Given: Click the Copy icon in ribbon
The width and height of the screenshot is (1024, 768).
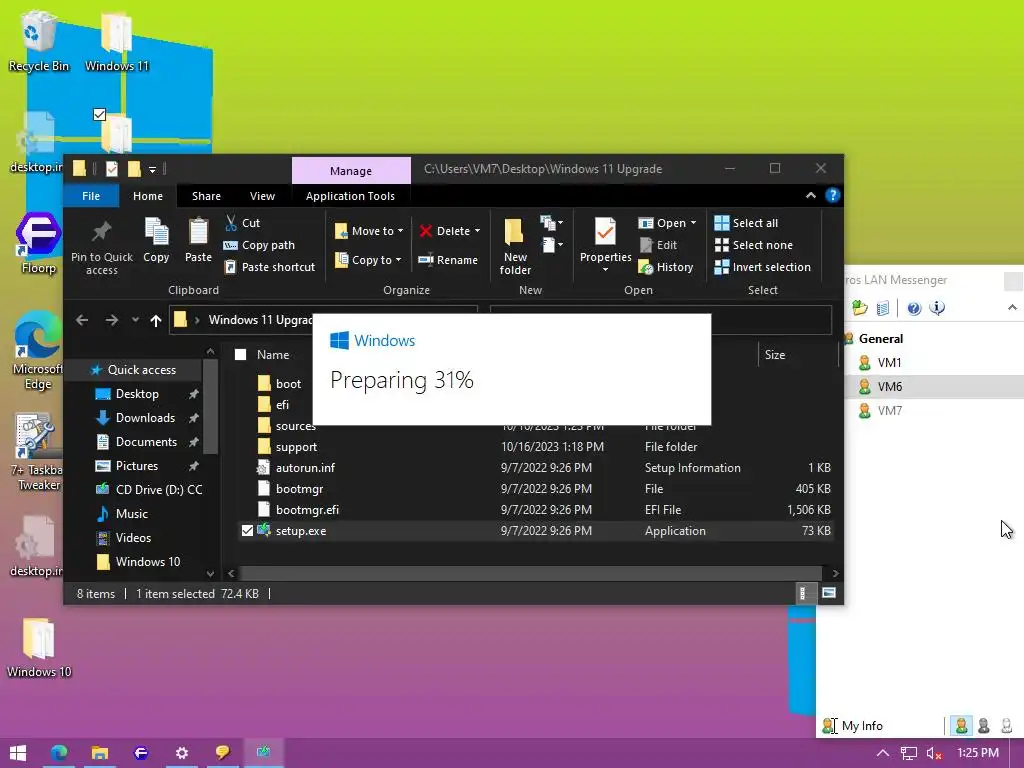Looking at the screenshot, I should (156, 232).
